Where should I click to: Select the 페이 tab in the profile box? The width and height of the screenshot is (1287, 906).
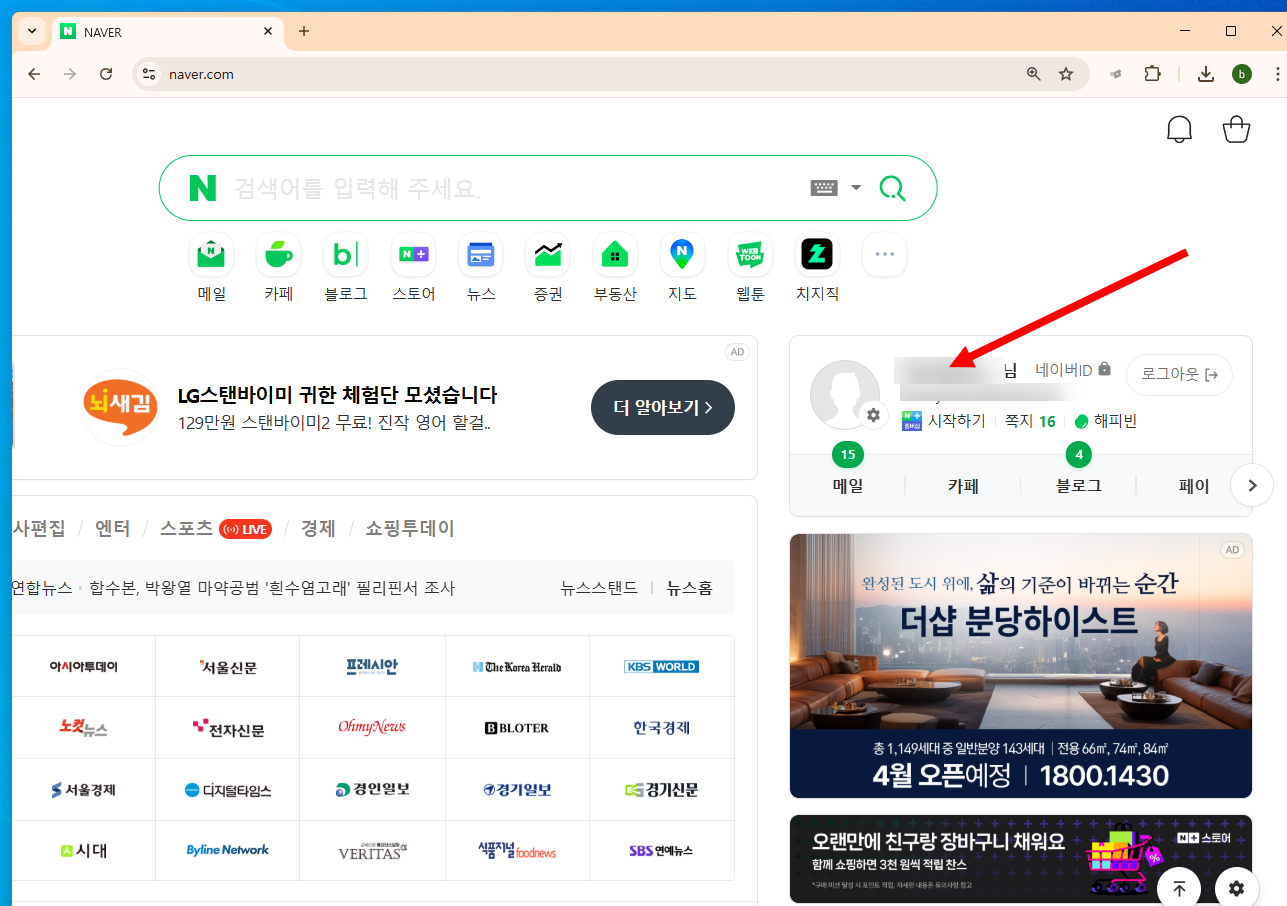[1194, 486]
